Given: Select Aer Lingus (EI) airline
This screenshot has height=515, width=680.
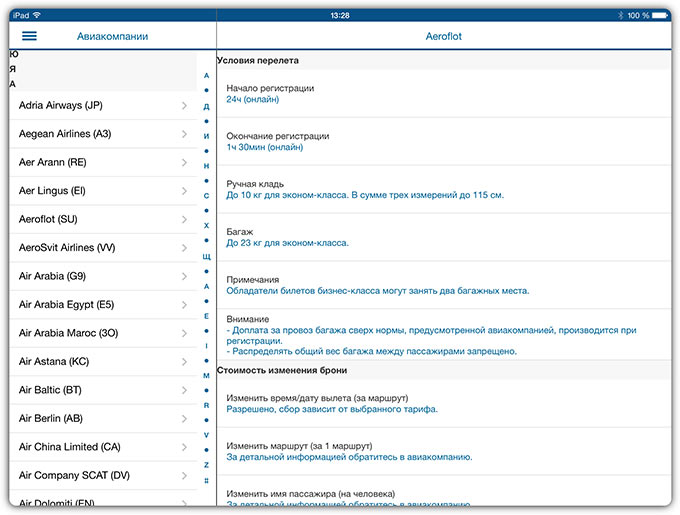Looking at the screenshot, I should pos(103,191).
